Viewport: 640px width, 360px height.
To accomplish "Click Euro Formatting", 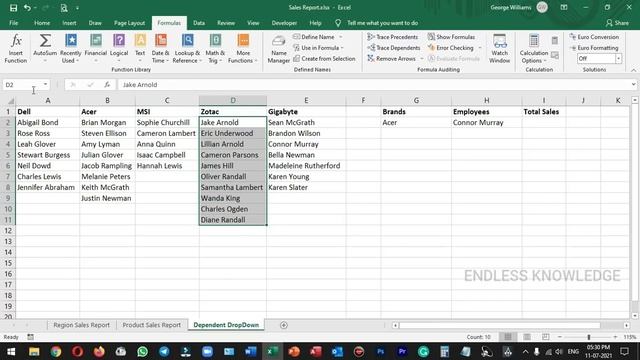I will (594, 48).
